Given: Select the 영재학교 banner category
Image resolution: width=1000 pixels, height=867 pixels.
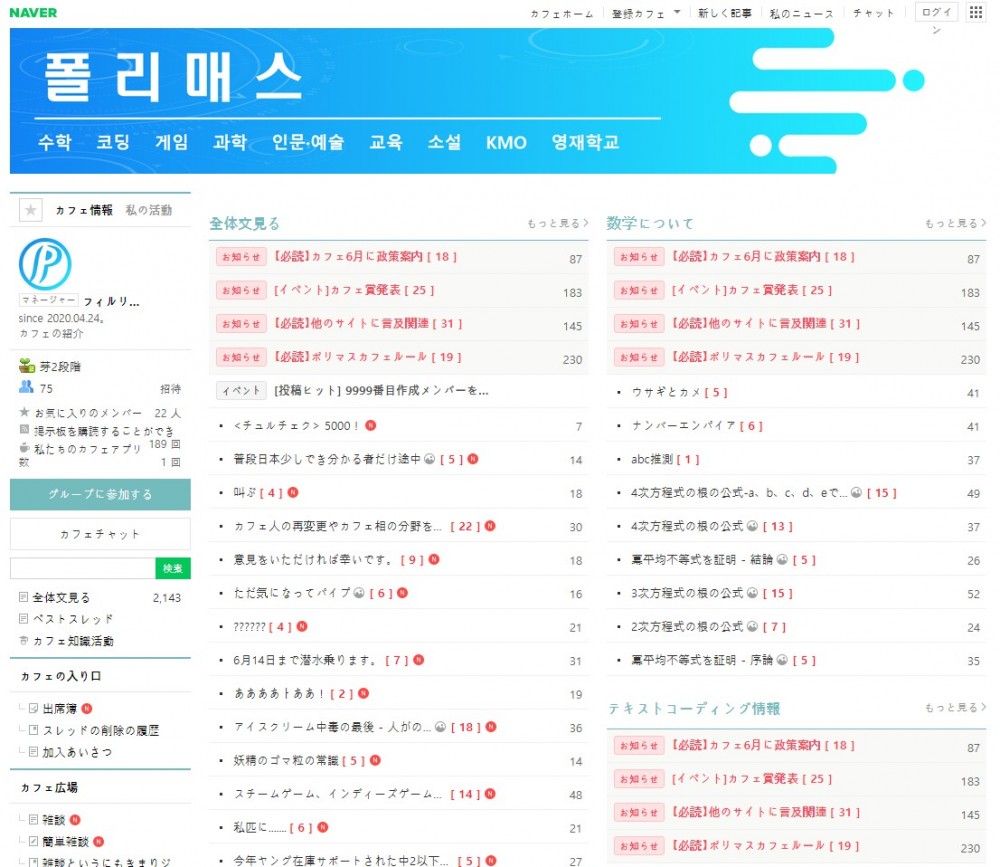Looking at the screenshot, I should click(585, 142).
